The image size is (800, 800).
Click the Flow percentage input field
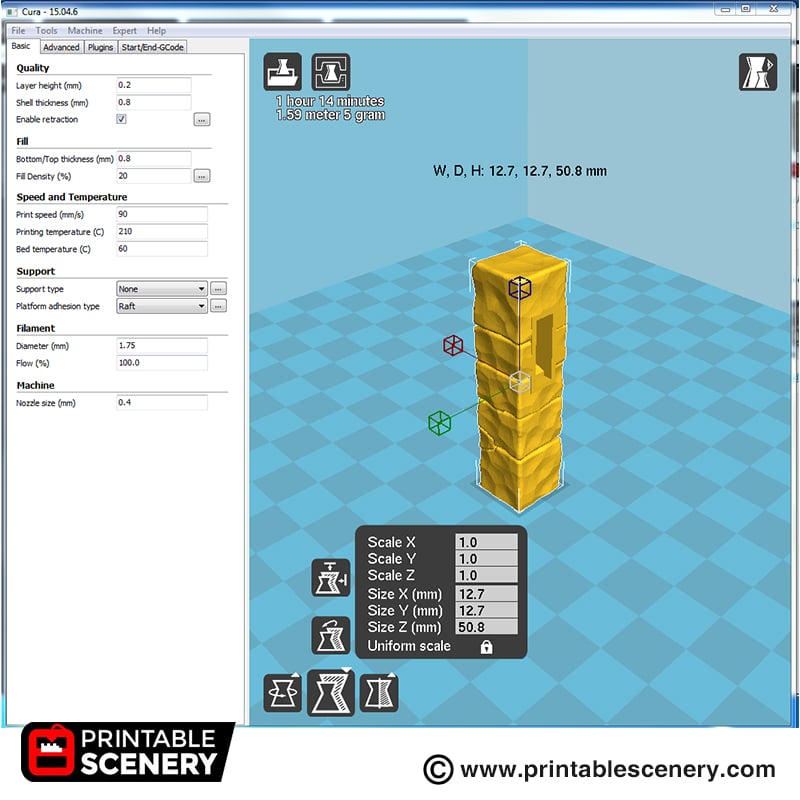click(x=162, y=363)
